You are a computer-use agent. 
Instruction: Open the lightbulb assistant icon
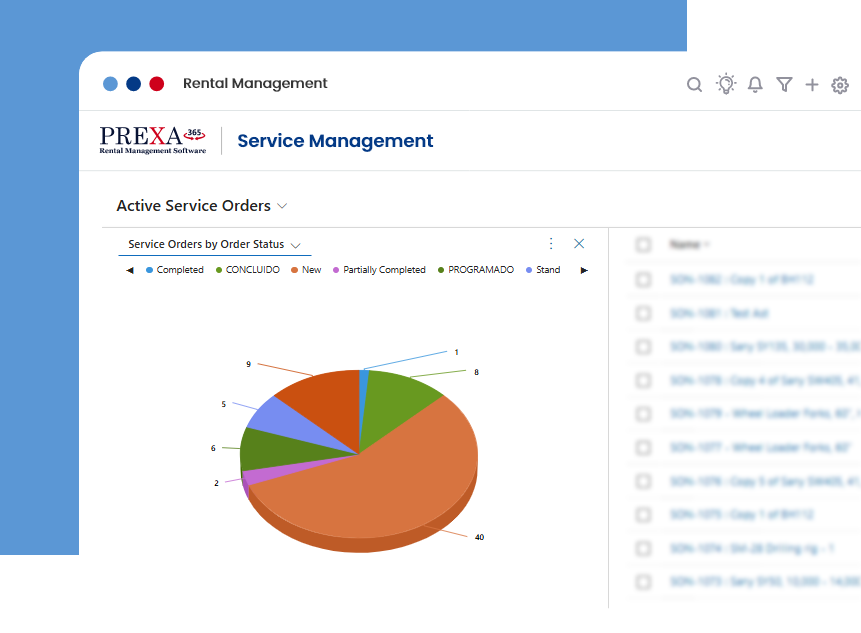pyautogui.click(x=726, y=84)
